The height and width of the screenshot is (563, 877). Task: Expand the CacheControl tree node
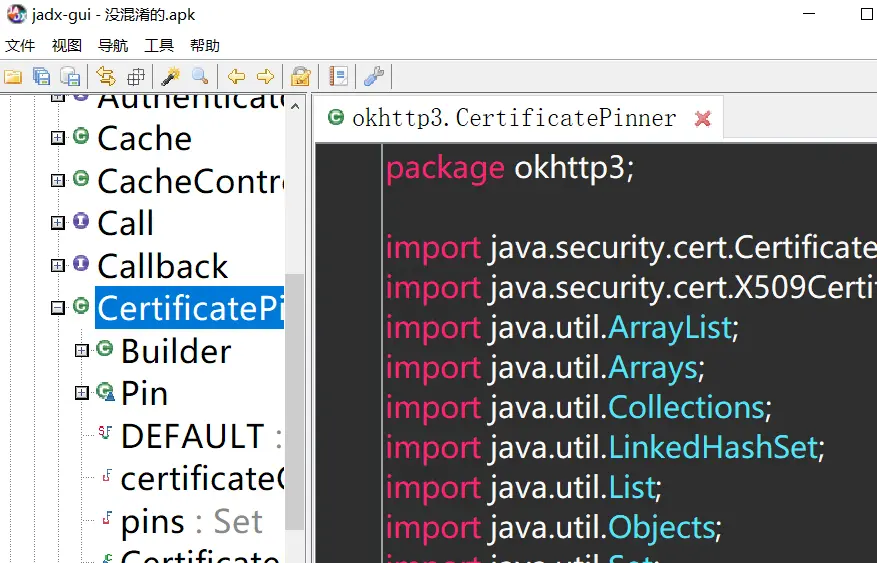tap(58, 180)
